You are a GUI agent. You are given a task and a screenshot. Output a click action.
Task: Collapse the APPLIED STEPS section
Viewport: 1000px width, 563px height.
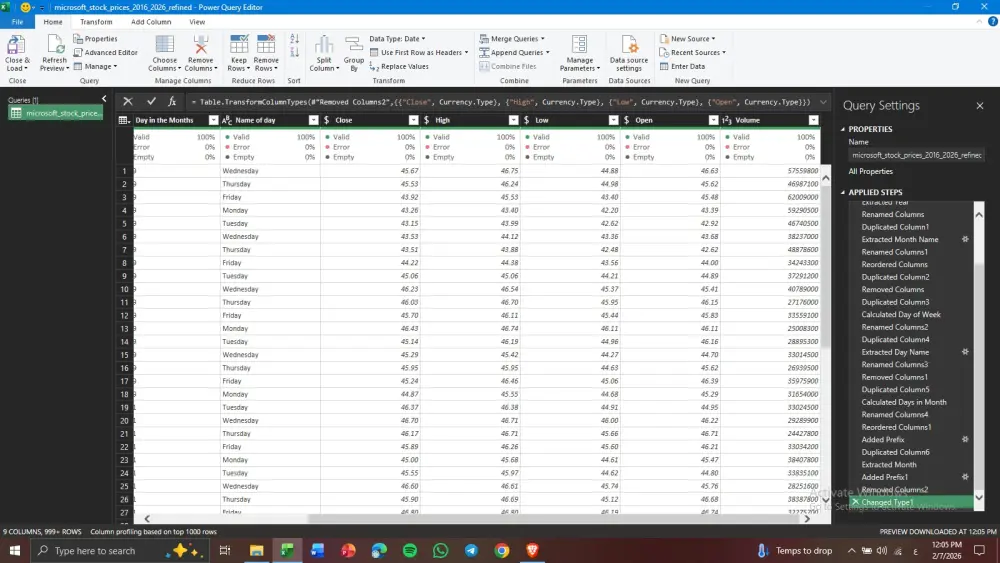[x=843, y=193]
